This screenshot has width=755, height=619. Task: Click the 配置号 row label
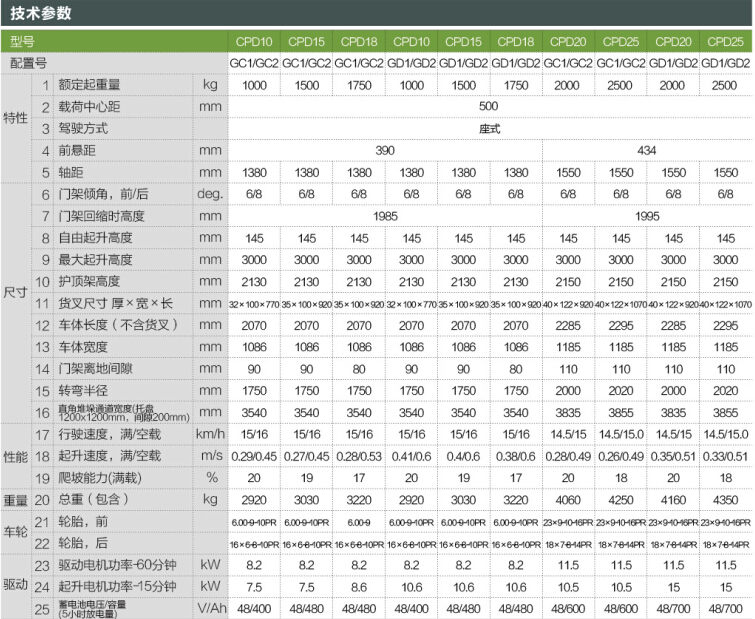28,63
